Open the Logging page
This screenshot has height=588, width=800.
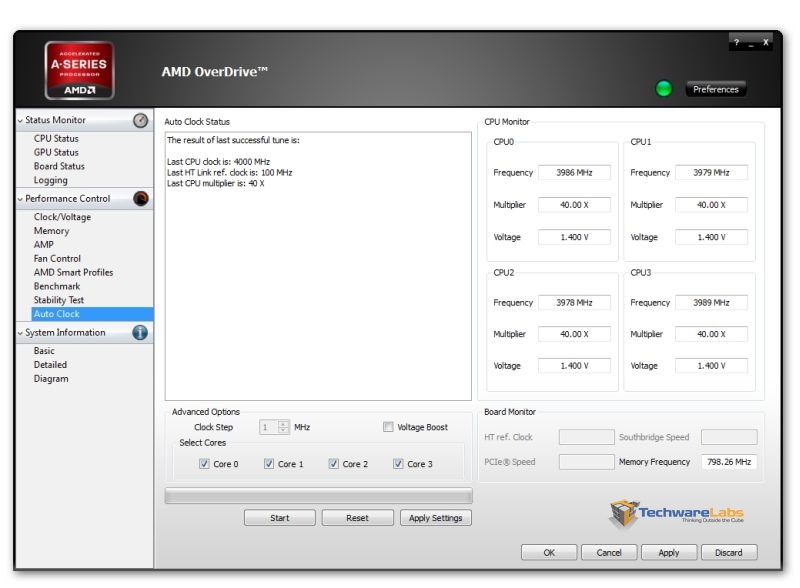(x=51, y=180)
